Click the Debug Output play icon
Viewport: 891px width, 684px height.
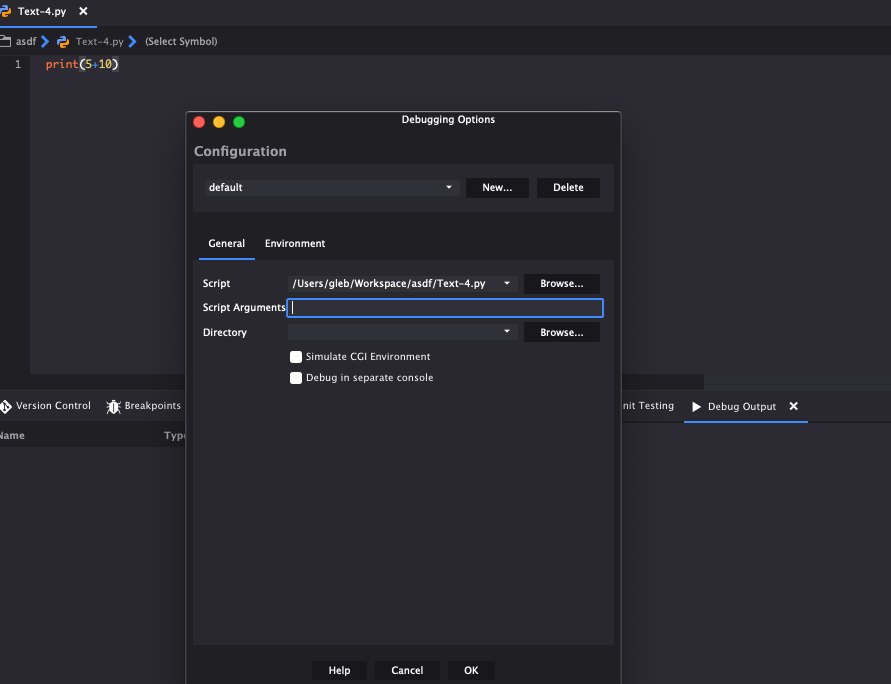click(x=696, y=407)
